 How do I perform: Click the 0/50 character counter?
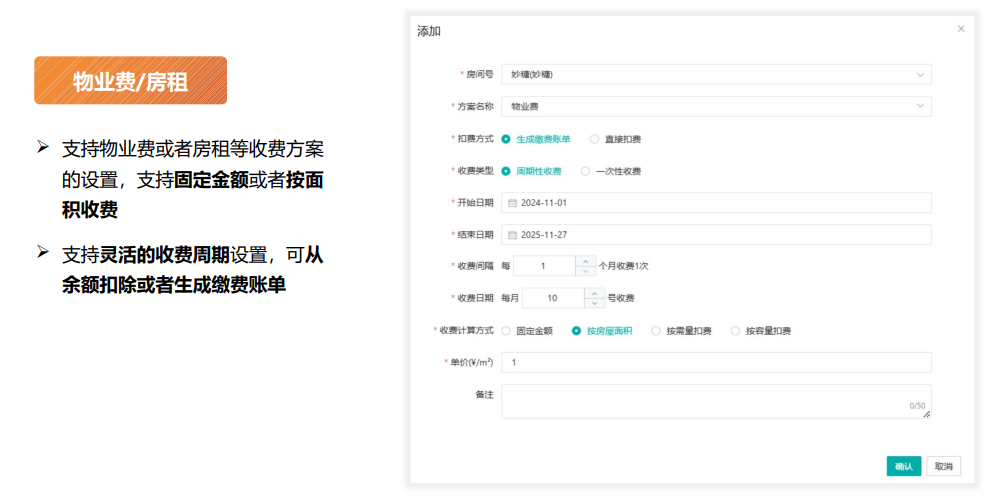[917, 406]
